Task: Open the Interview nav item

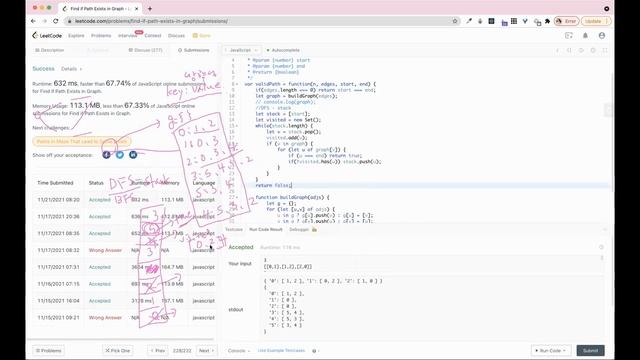Action: point(127,36)
